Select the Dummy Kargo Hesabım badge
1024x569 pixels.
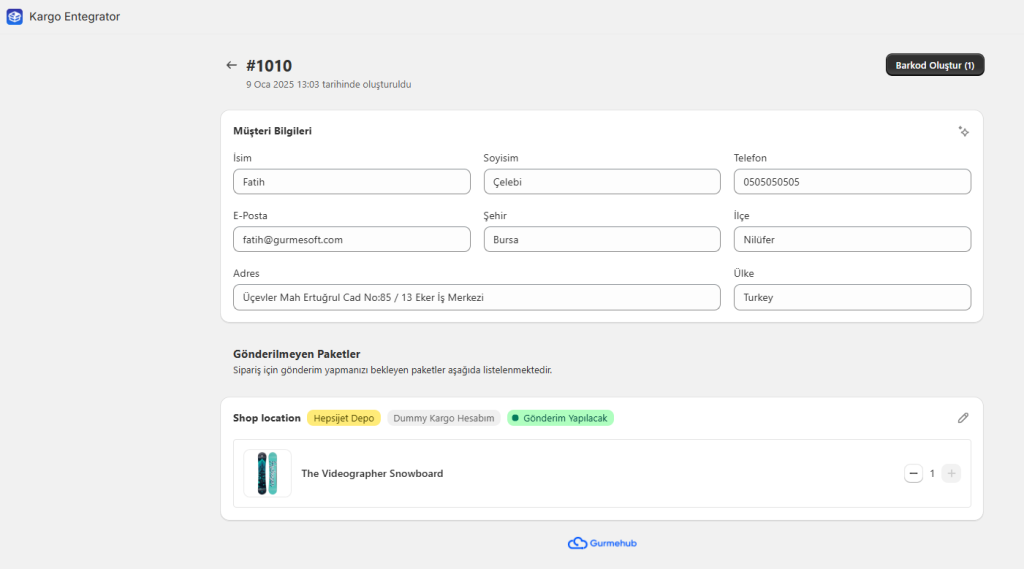[444, 418]
